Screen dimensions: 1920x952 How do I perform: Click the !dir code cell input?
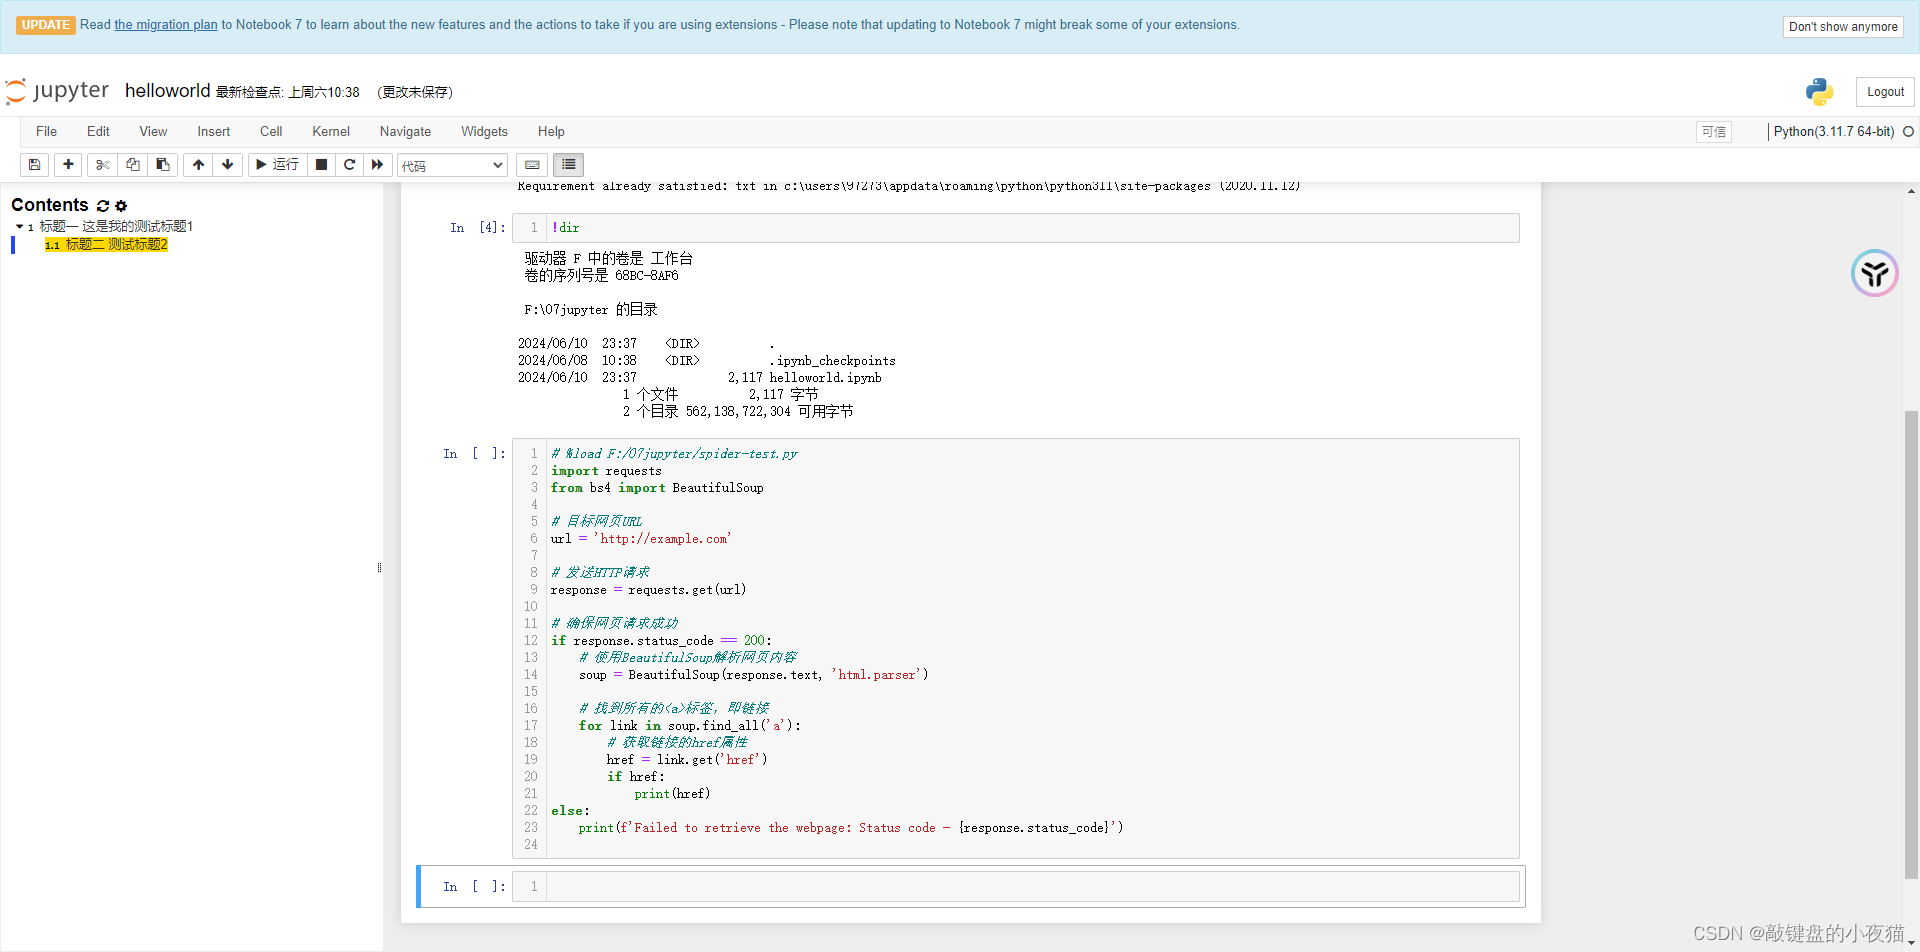click(x=1032, y=228)
